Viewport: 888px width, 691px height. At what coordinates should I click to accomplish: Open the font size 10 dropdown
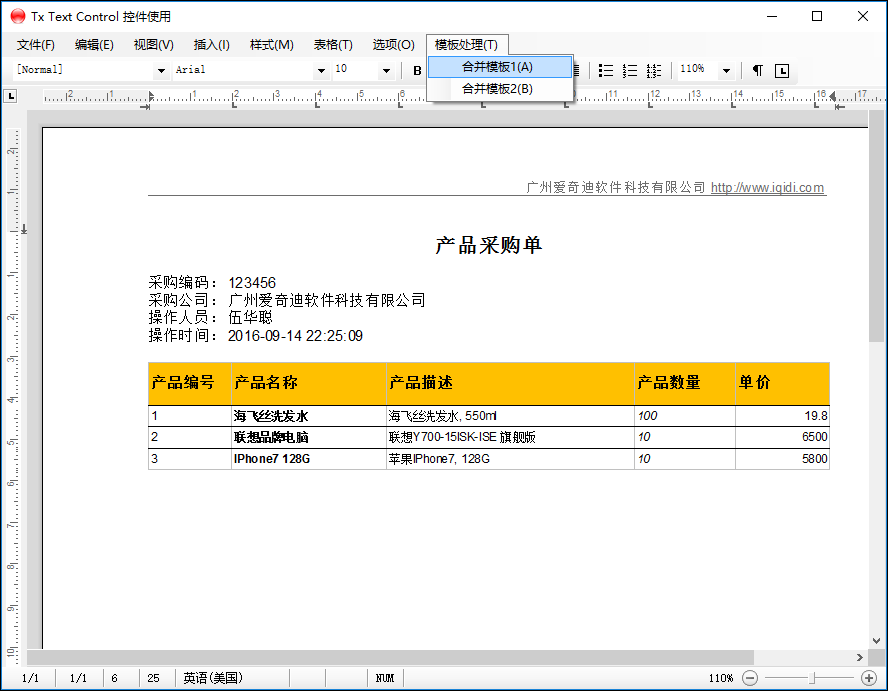pyautogui.click(x=386, y=71)
